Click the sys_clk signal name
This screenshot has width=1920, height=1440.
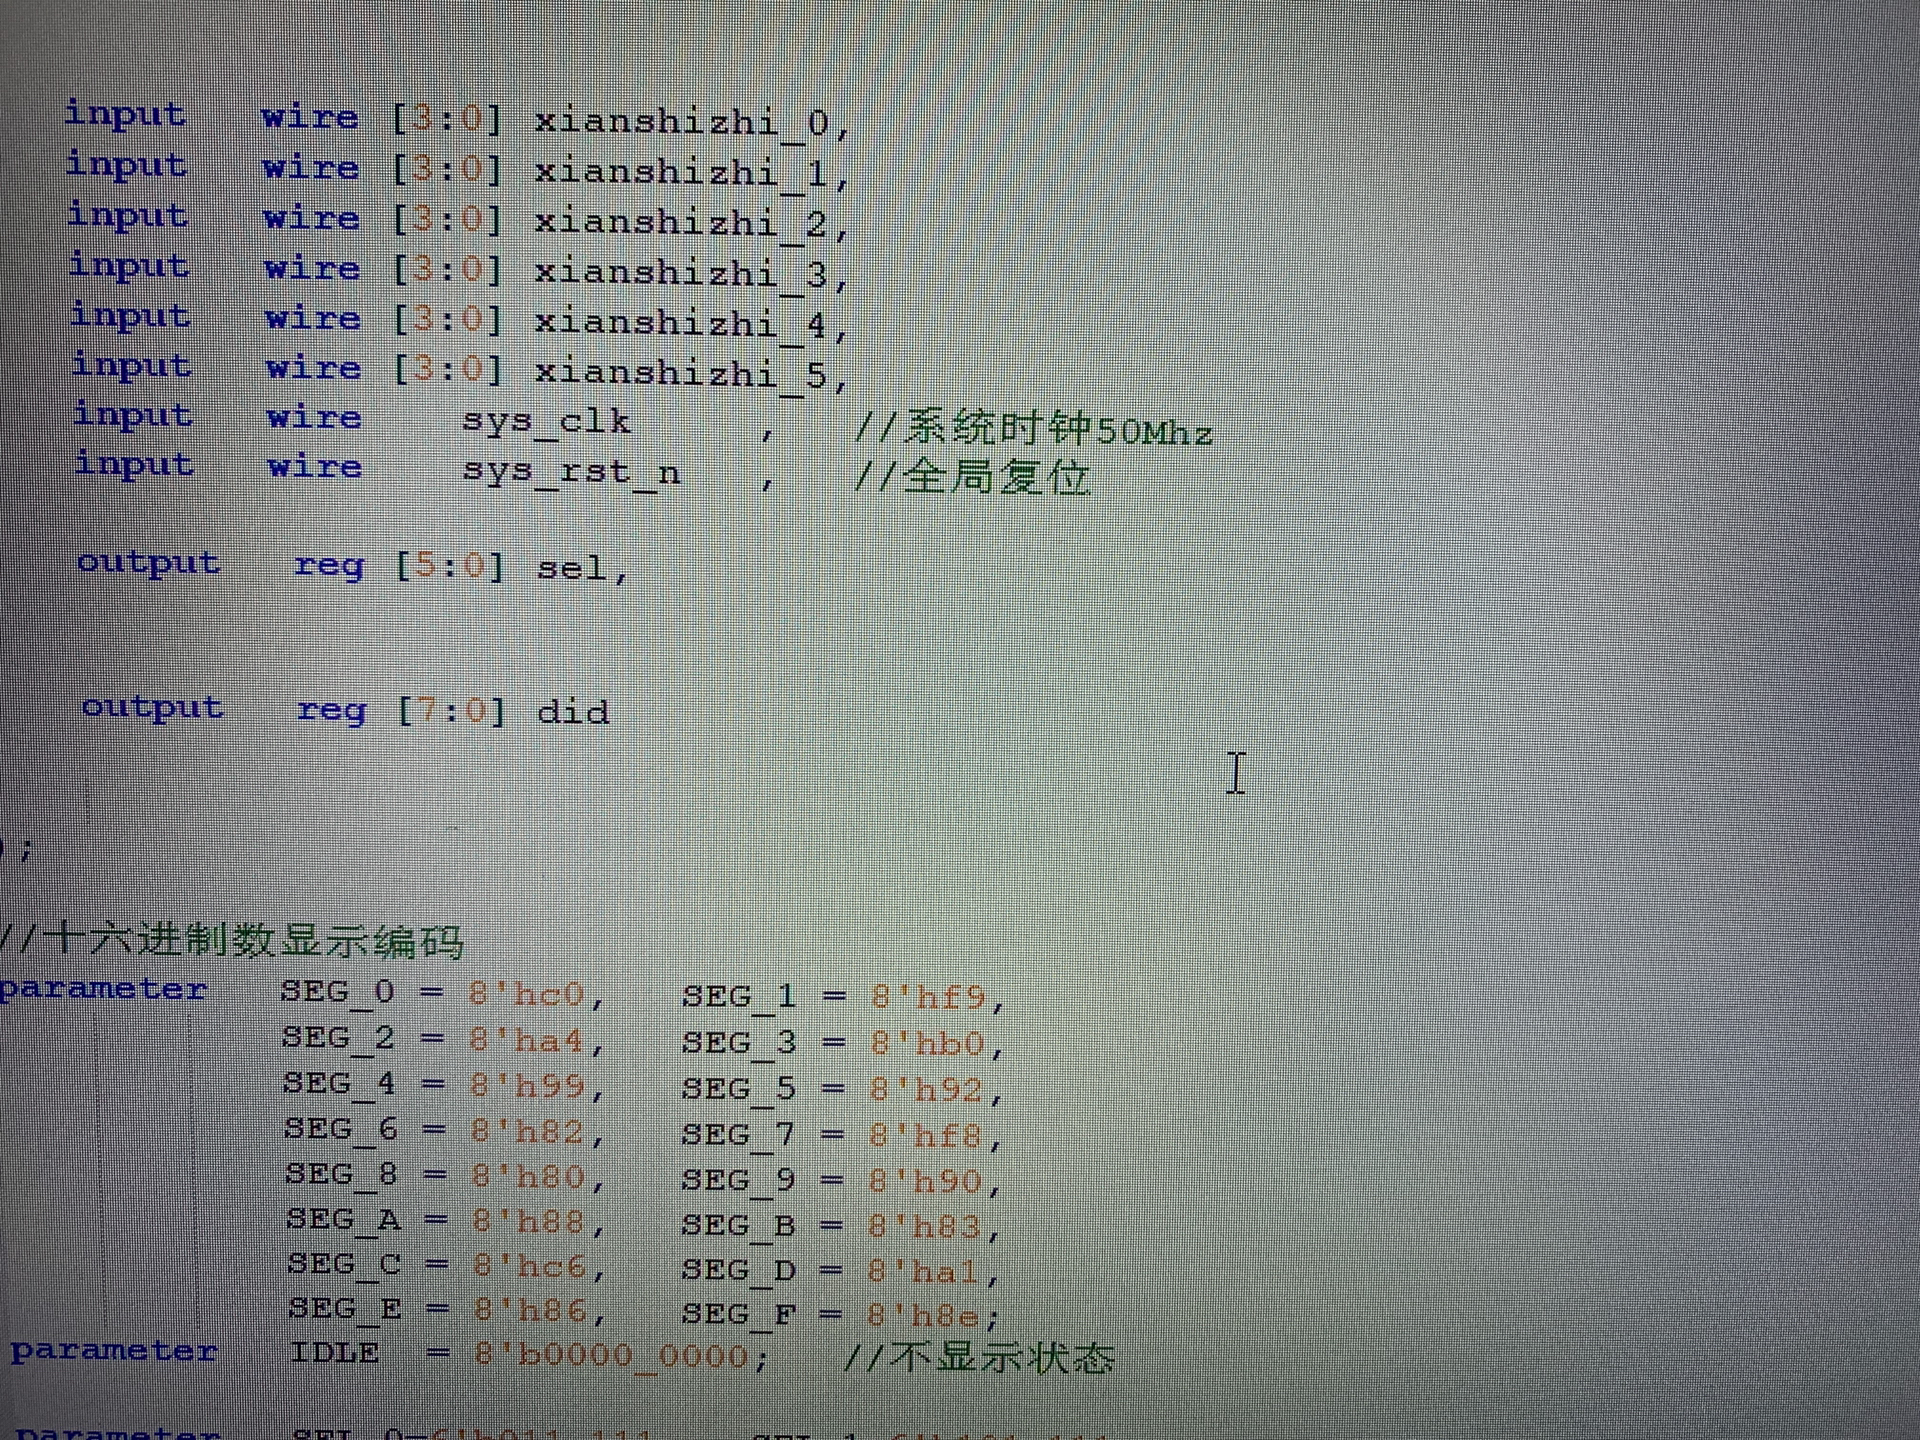click(x=546, y=422)
